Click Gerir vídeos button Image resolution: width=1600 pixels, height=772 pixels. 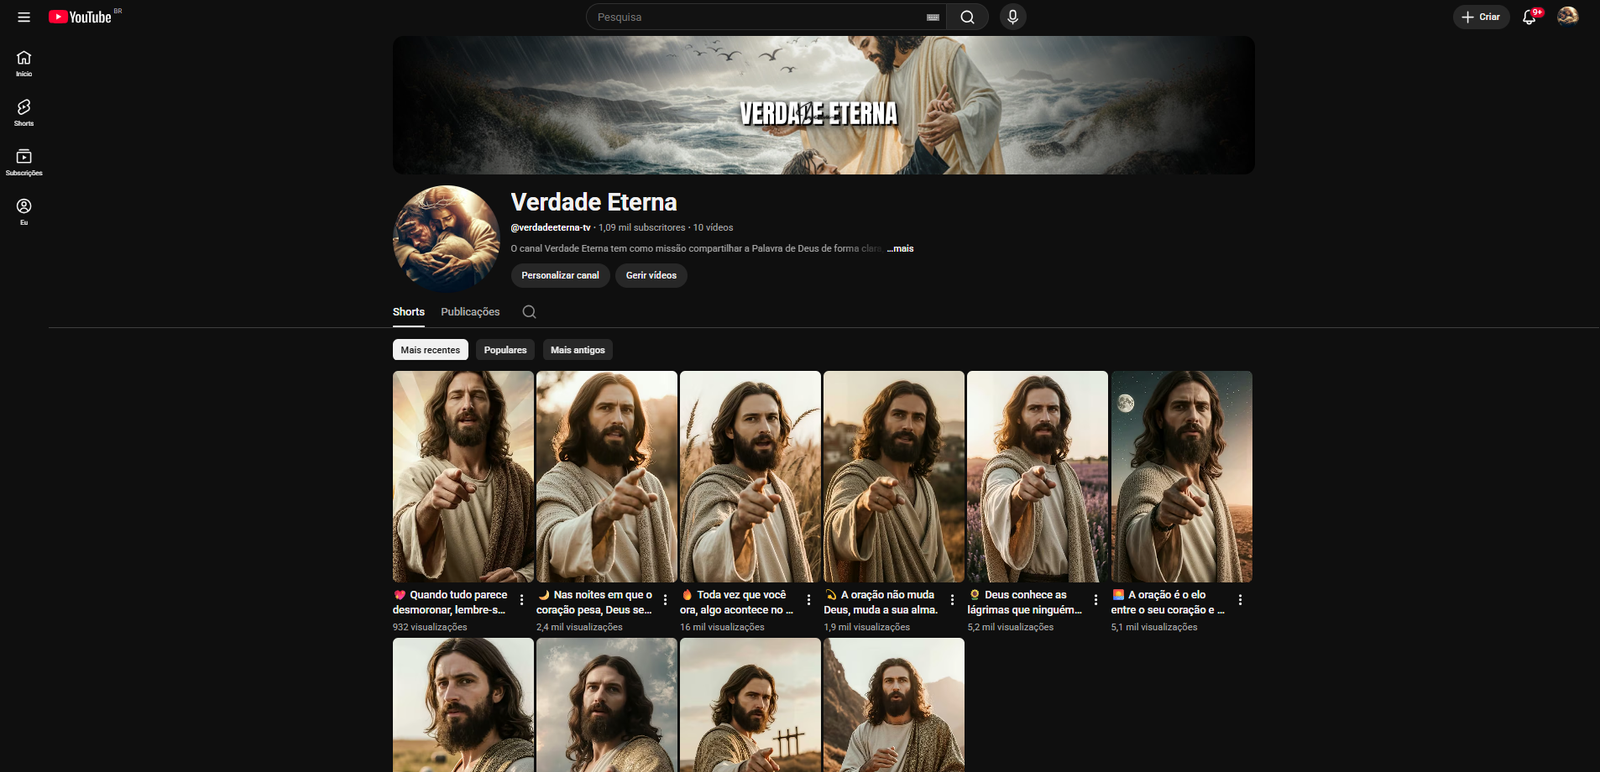point(651,275)
